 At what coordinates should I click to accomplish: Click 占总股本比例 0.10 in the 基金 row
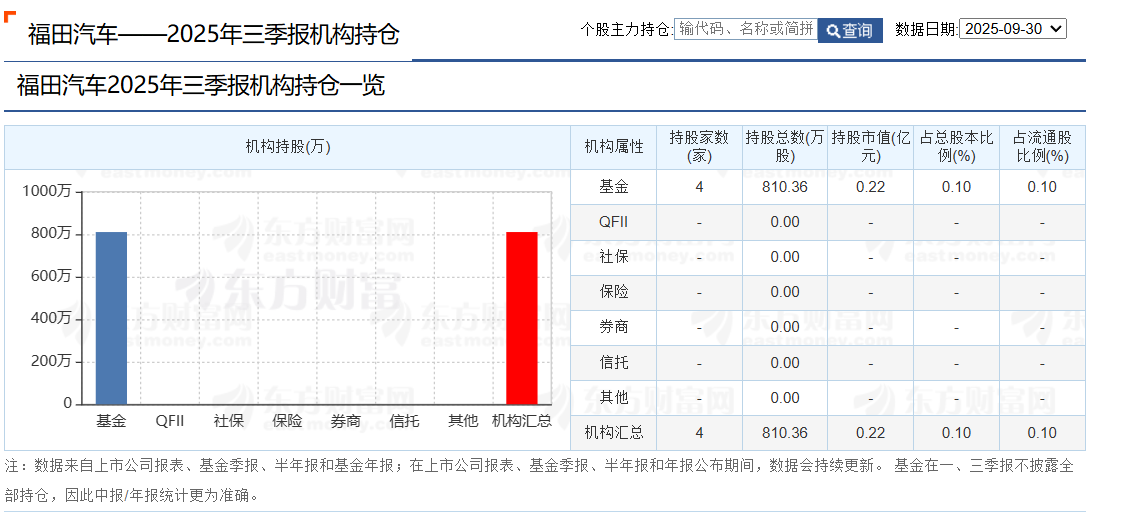(956, 187)
